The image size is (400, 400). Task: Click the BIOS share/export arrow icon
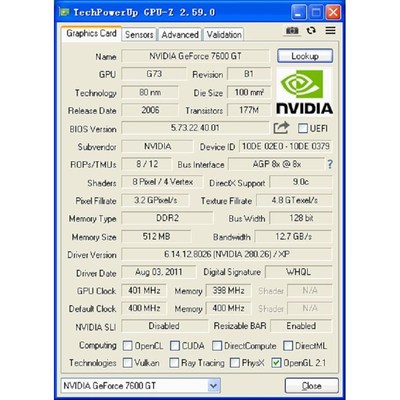(x=281, y=128)
